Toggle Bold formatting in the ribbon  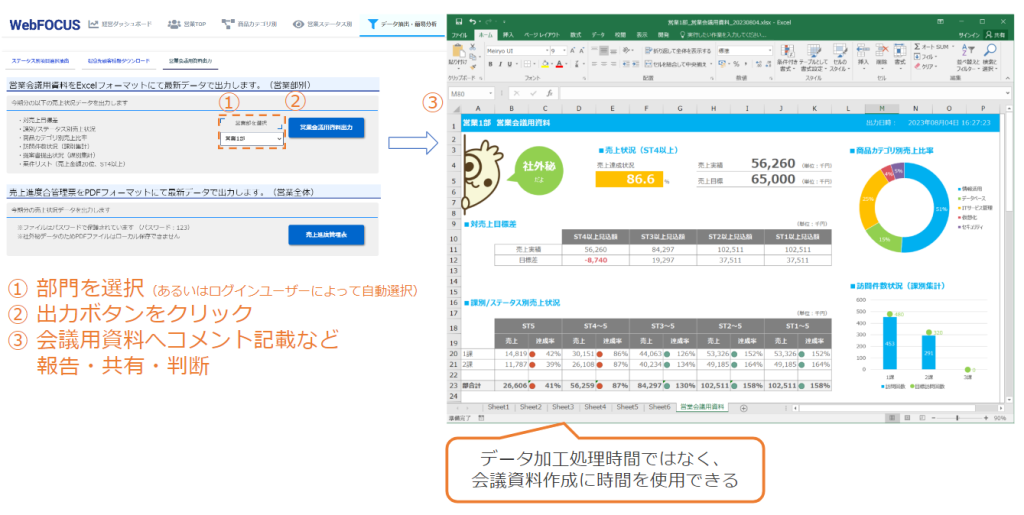coord(491,63)
